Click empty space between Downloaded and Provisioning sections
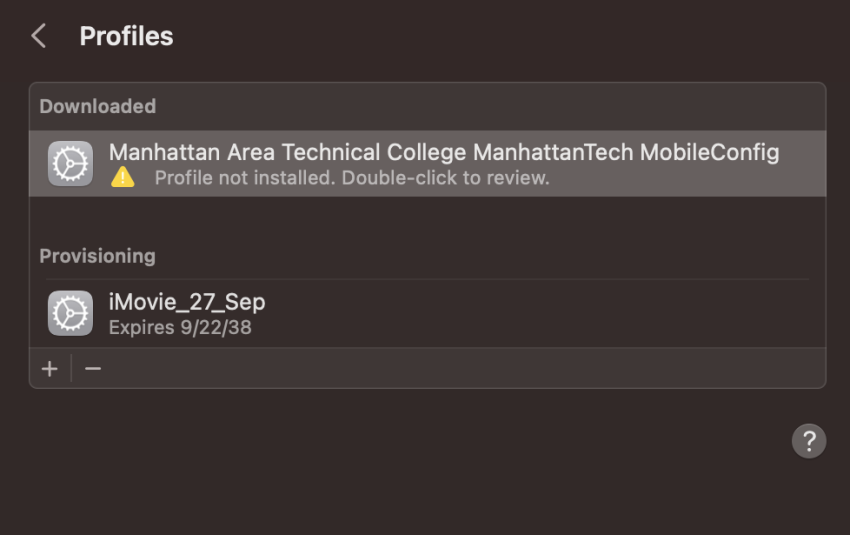Viewport: 850px width, 535px height. (428, 220)
